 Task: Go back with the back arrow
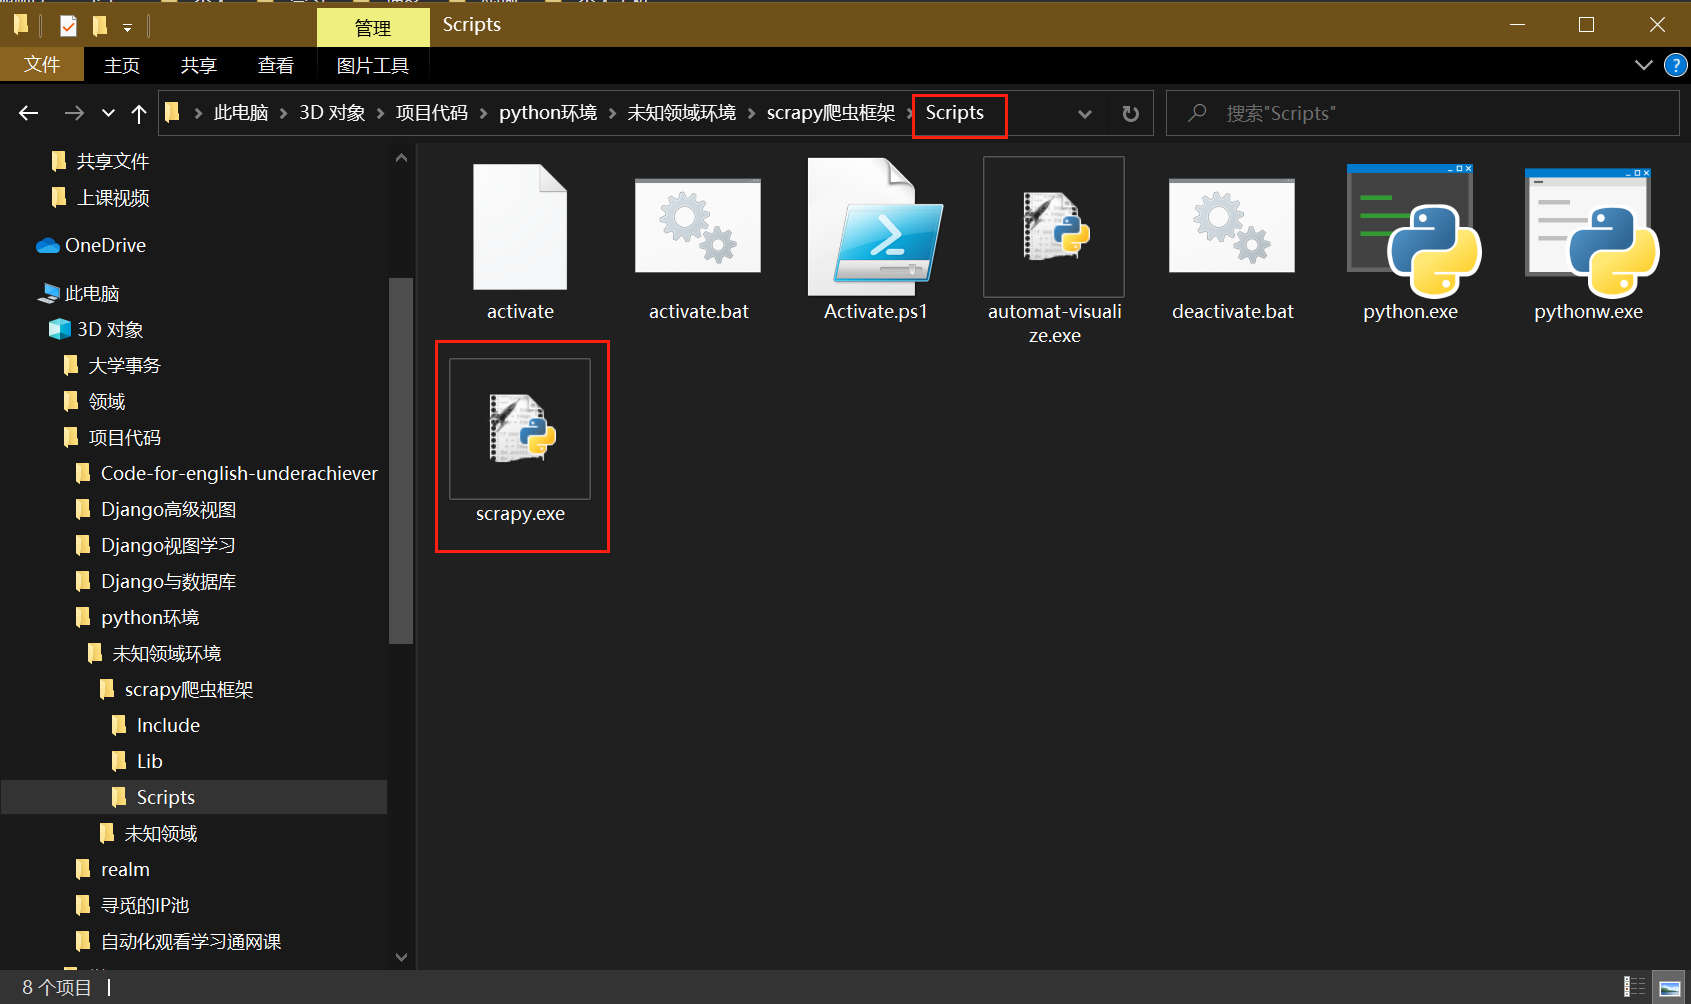[x=28, y=113]
